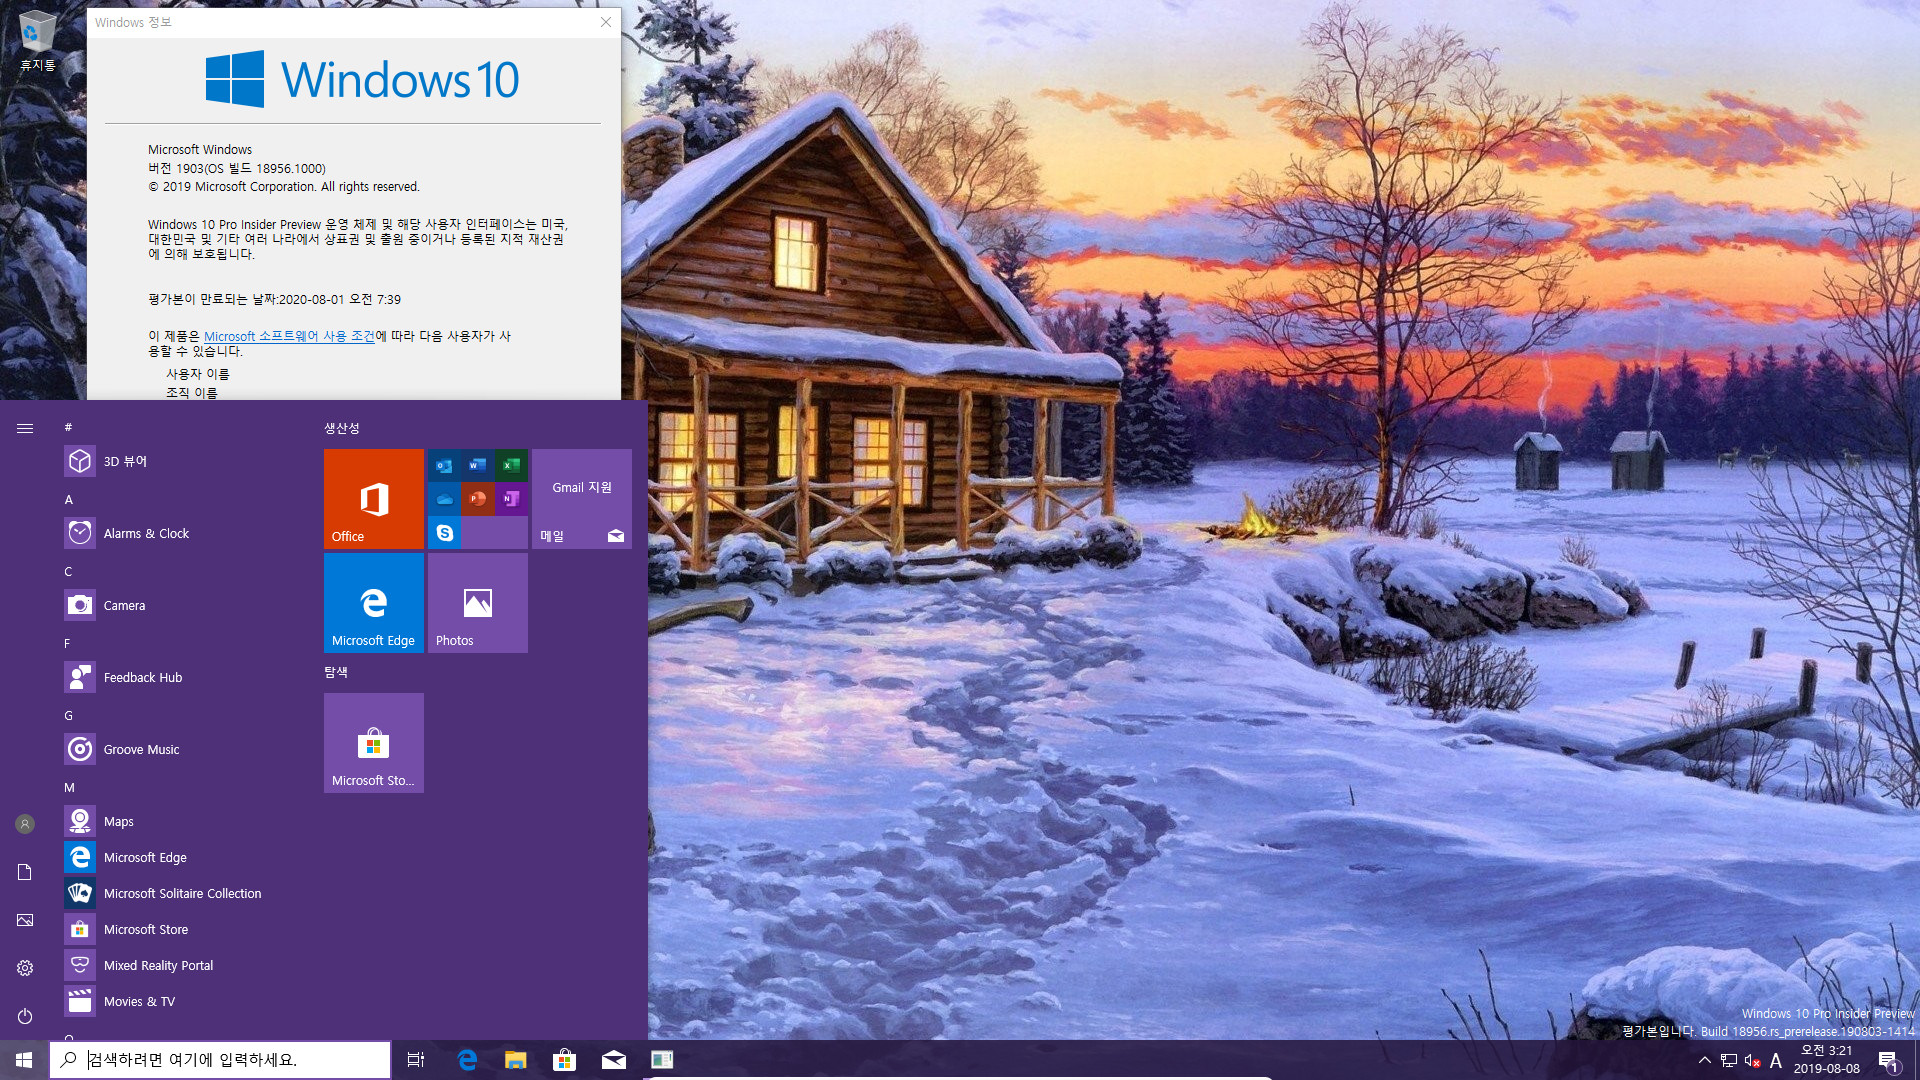Click the Power button in Start
The width and height of the screenshot is (1920, 1080).
25,1016
